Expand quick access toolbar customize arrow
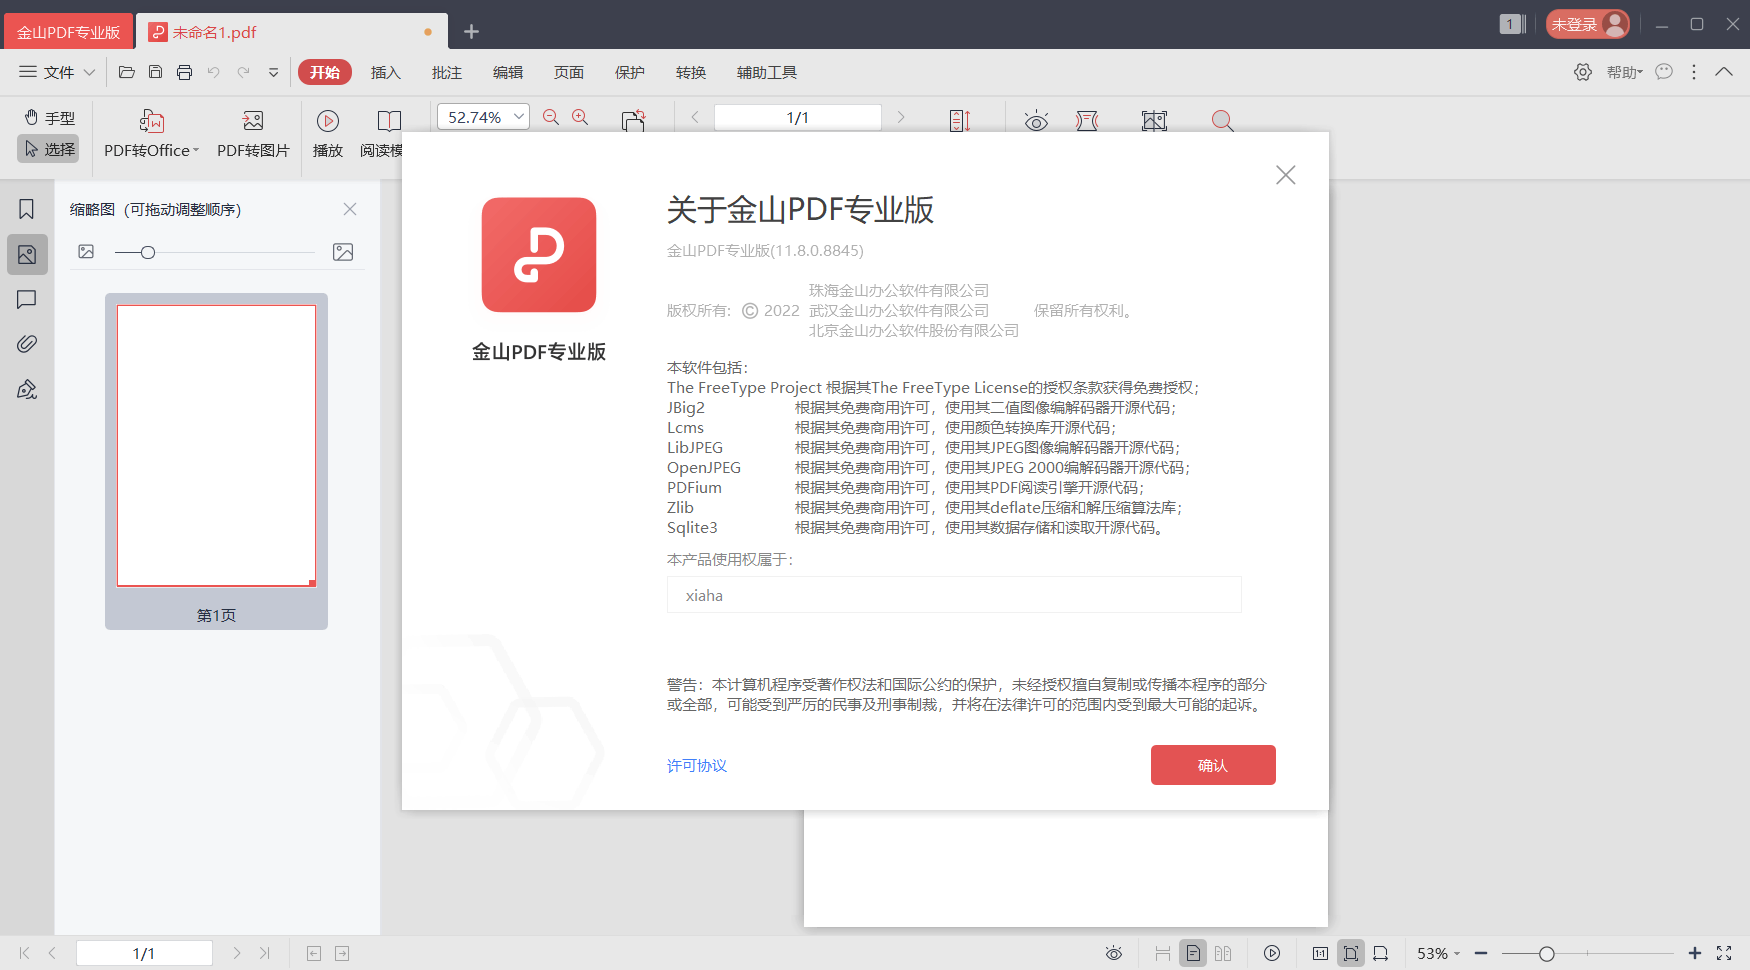The image size is (1750, 970). point(273,72)
